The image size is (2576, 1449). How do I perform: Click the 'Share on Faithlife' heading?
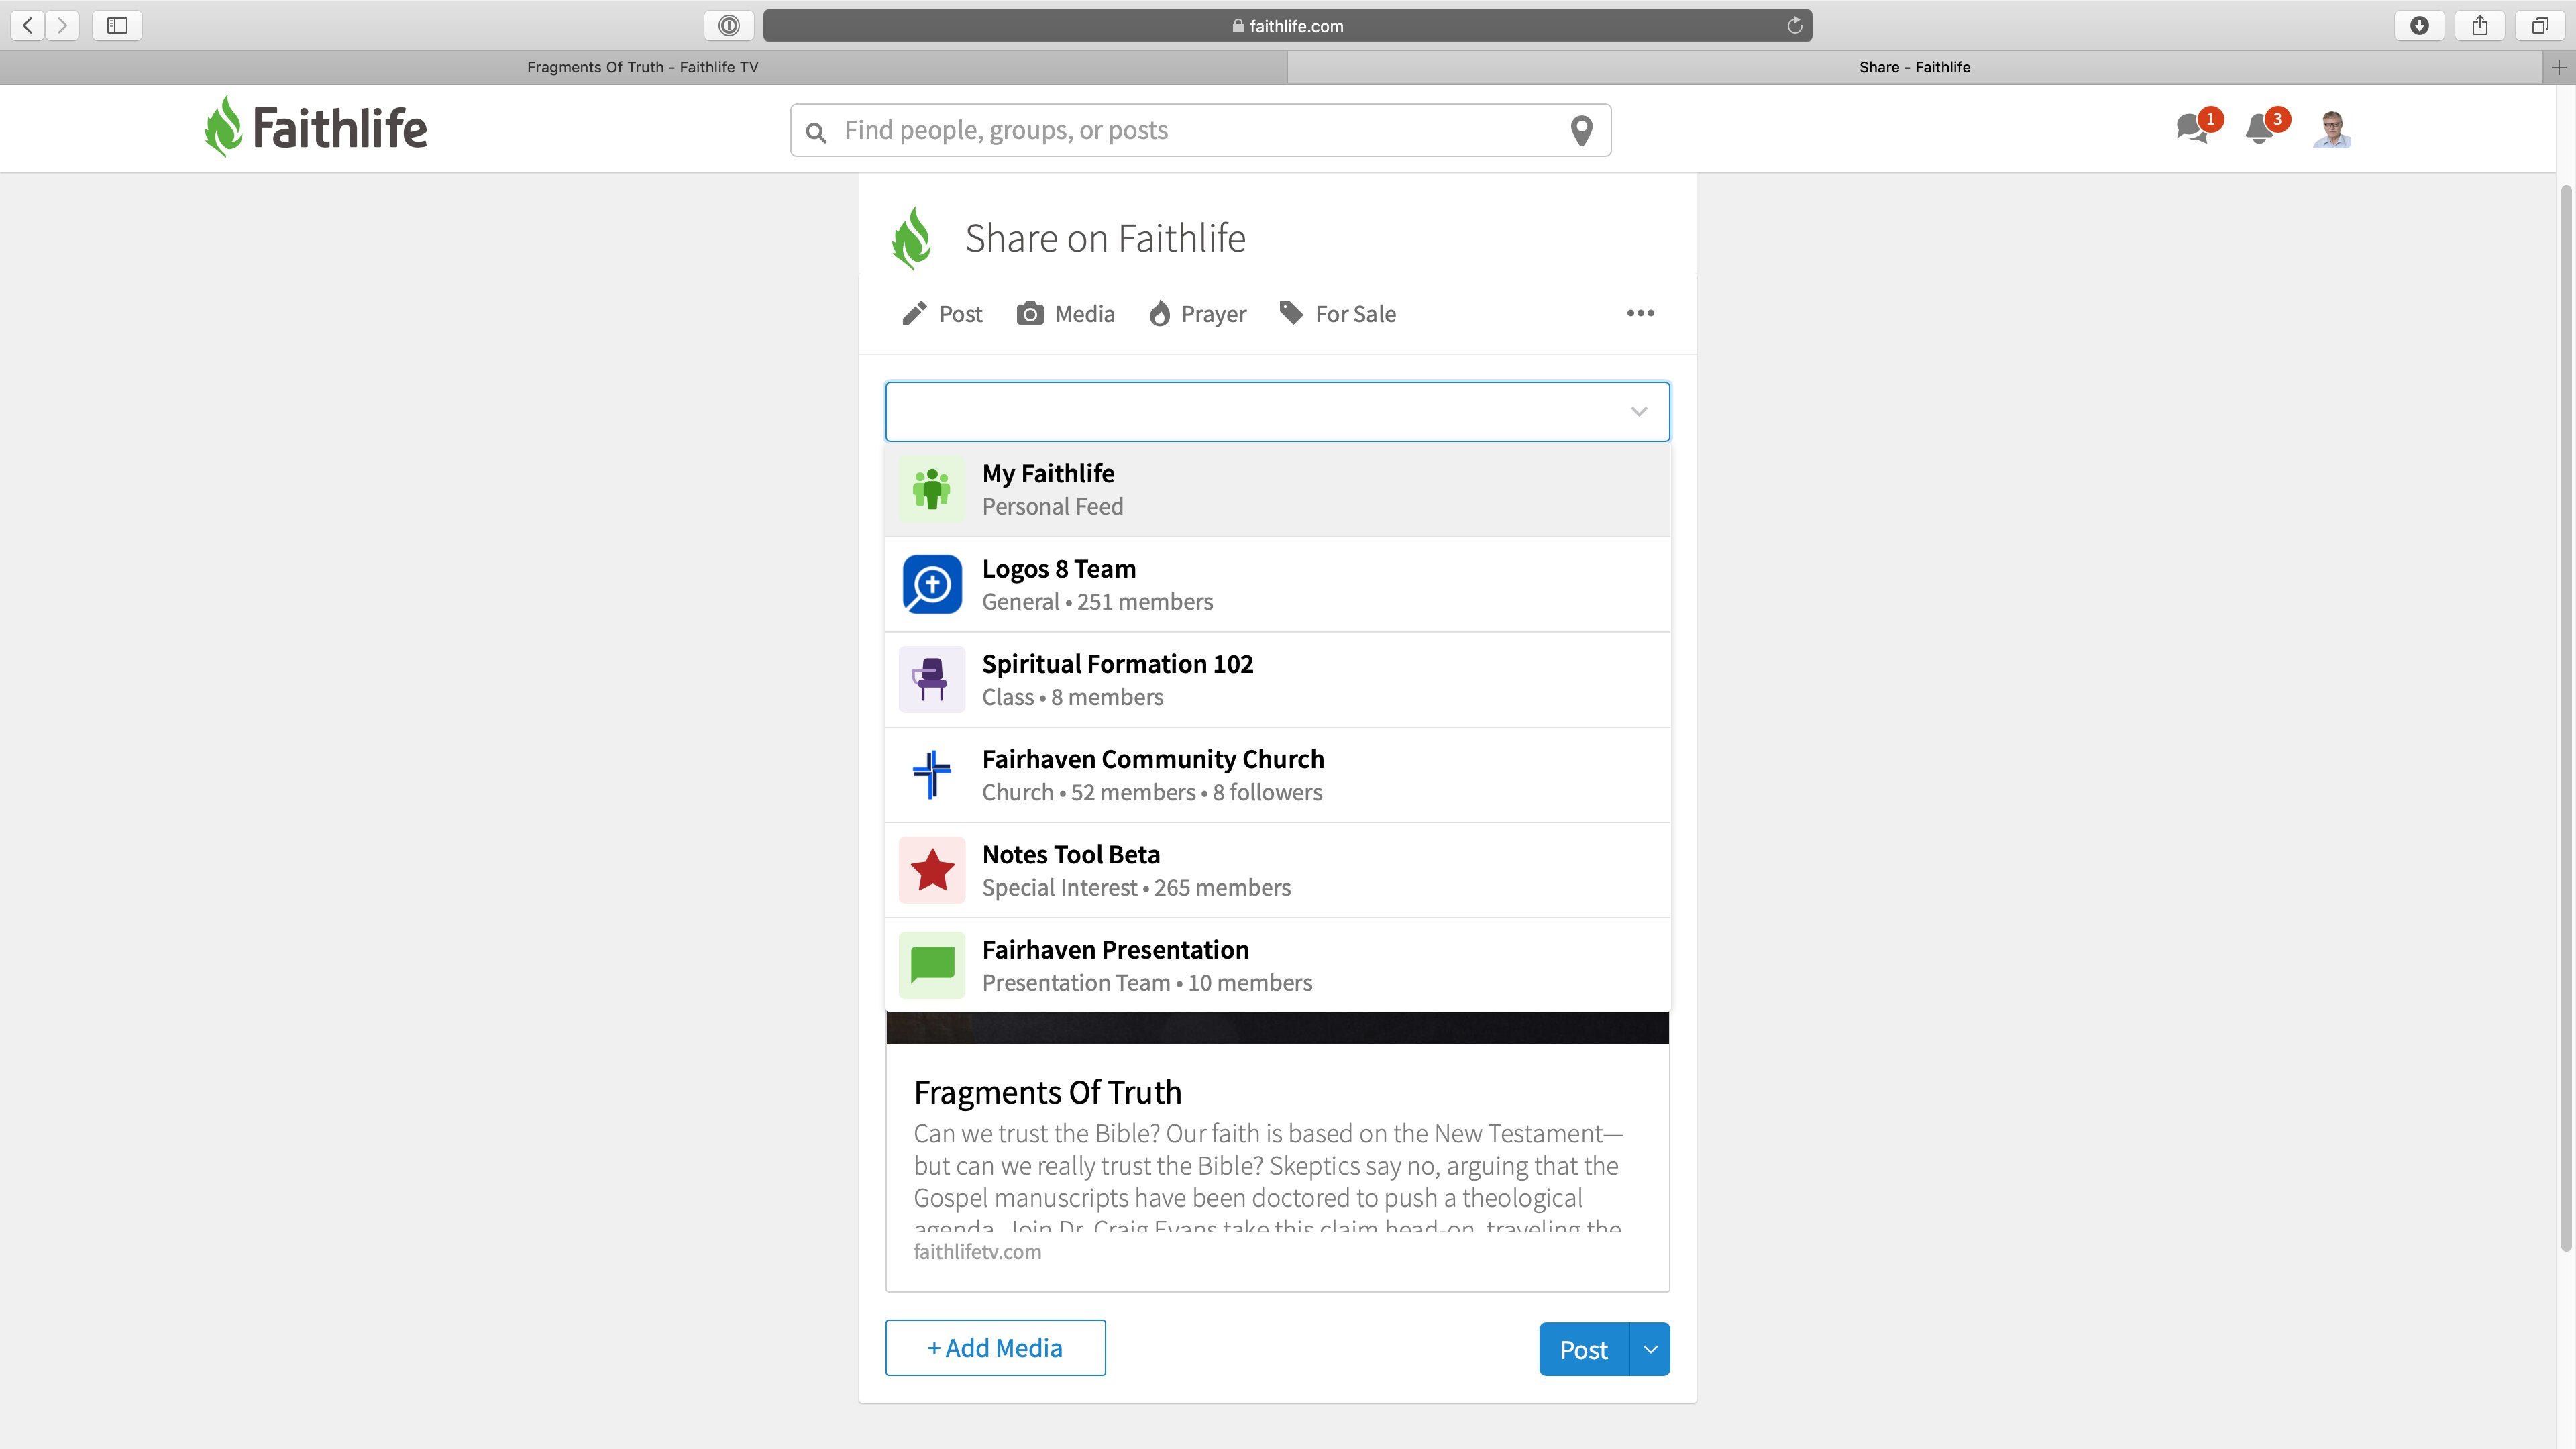1105,239
